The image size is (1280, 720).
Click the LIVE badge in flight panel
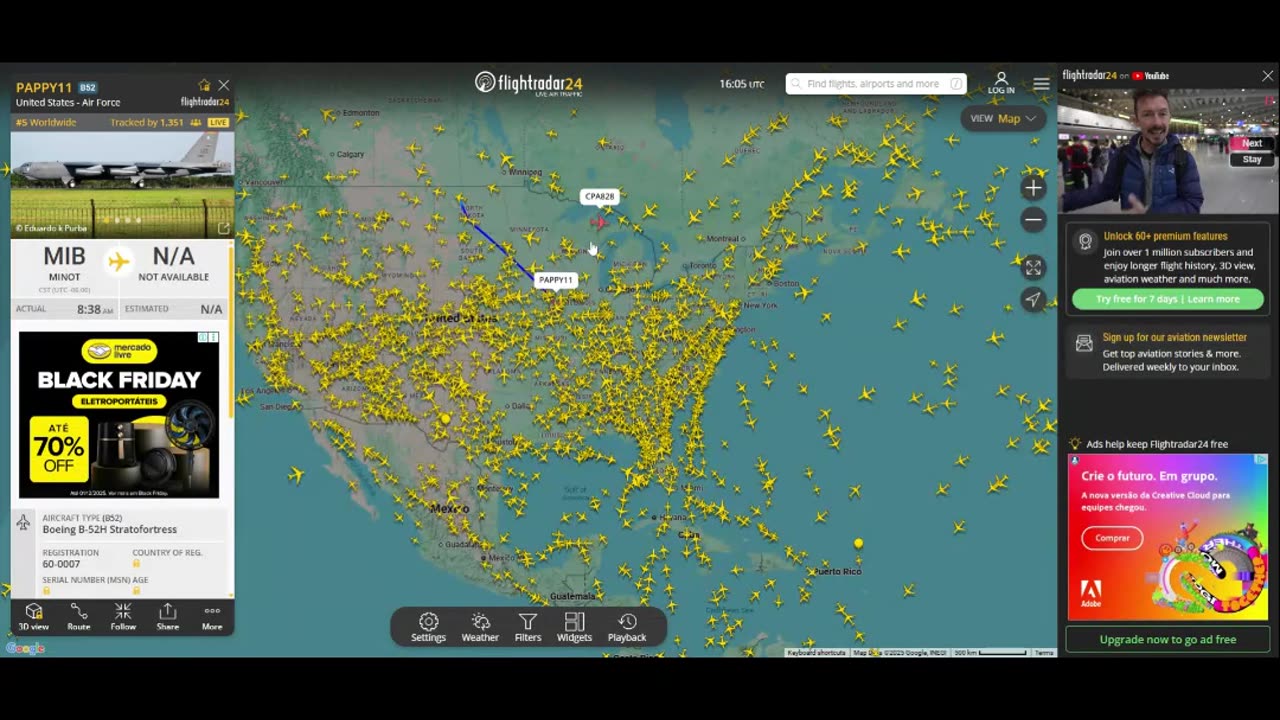pyautogui.click(x=218, y=122)
